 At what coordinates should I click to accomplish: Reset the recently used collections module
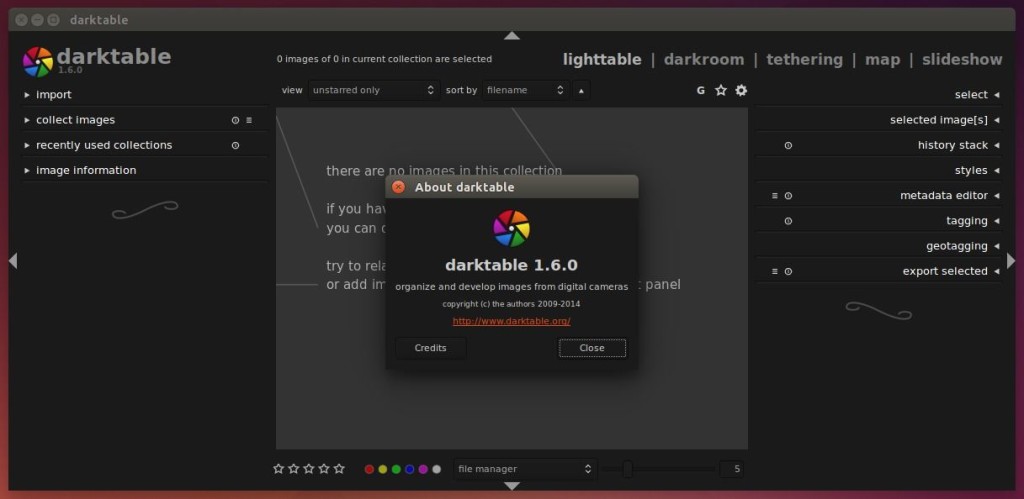235,145
